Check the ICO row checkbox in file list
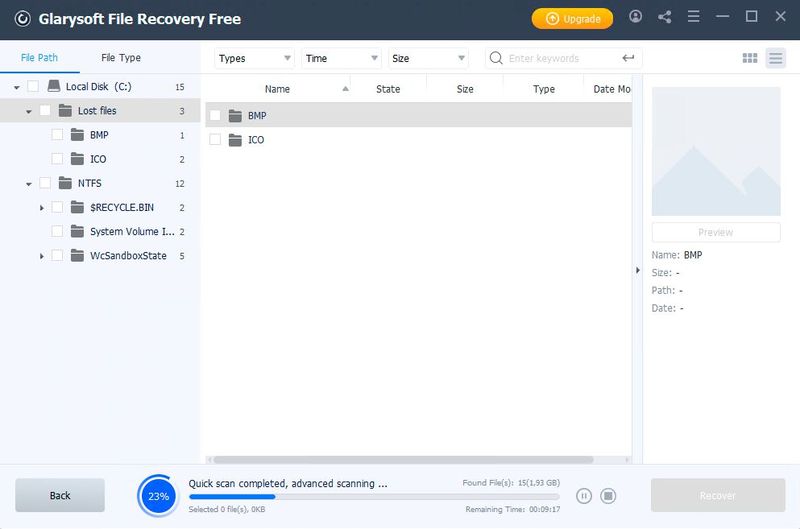 [215, 139]
